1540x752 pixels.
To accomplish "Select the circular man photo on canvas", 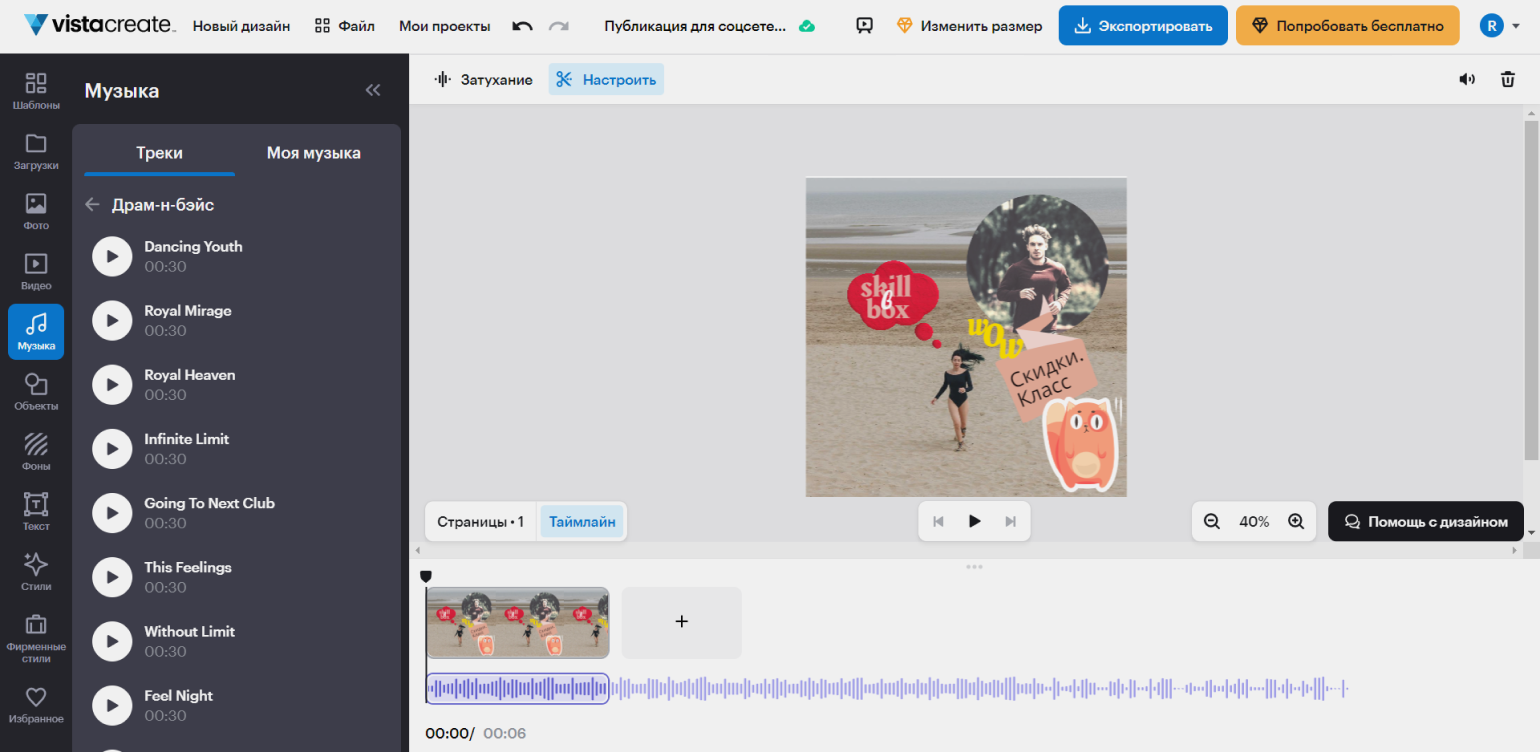I will click(x=1037, y=264).
